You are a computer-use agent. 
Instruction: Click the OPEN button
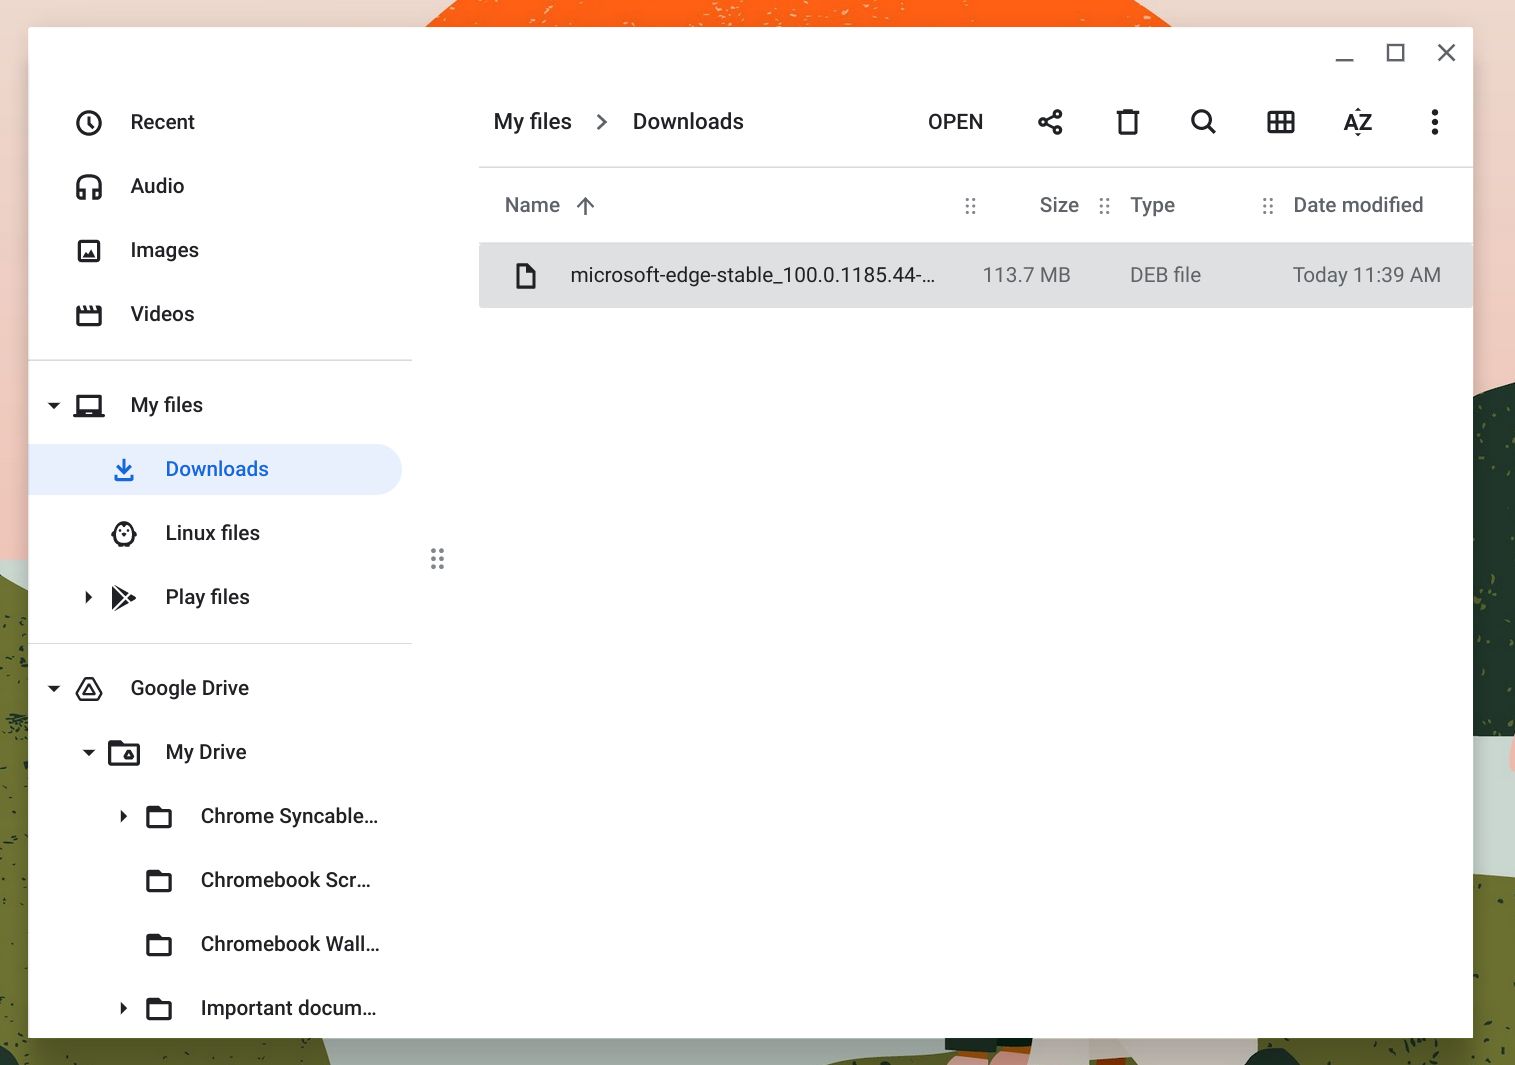[954, 121]
